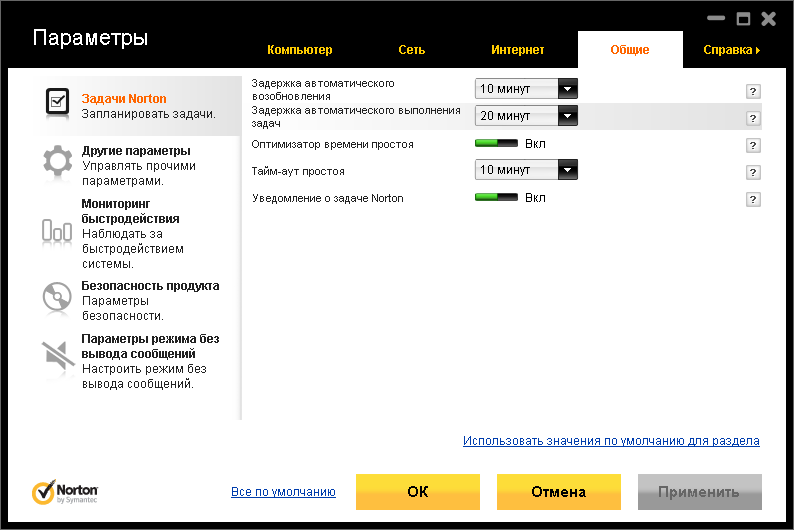Image resolution: width=794 pixels, height=530 pixels.
Task: Show help for Задержка автоматического возобновления
Action: (753, 92)
